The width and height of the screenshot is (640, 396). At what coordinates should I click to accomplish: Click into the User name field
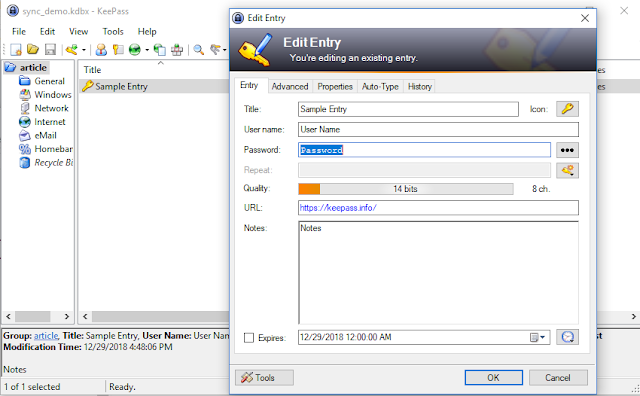438,129
